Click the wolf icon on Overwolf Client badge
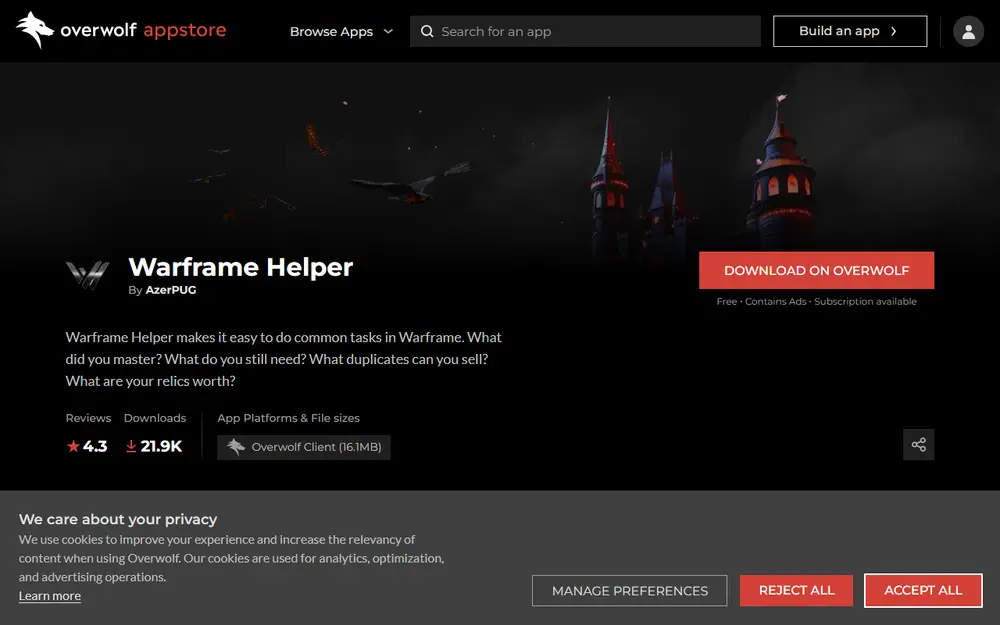Image resolution: width=1000 pixels, height=625 pixels. [x=236, y=447]
